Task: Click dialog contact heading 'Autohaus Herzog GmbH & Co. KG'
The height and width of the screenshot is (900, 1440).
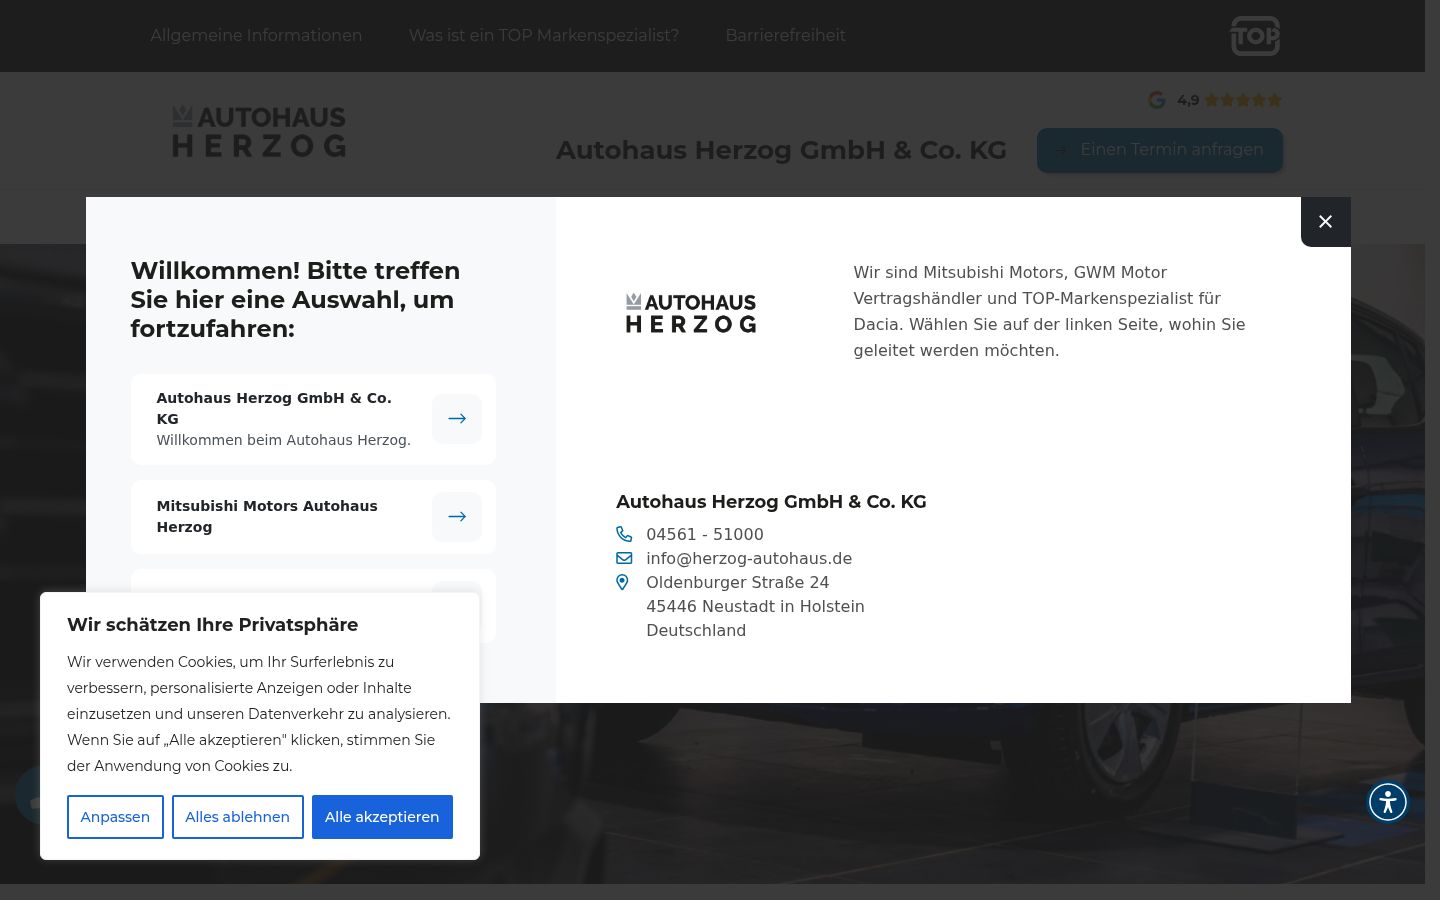Action: (771, 502)
